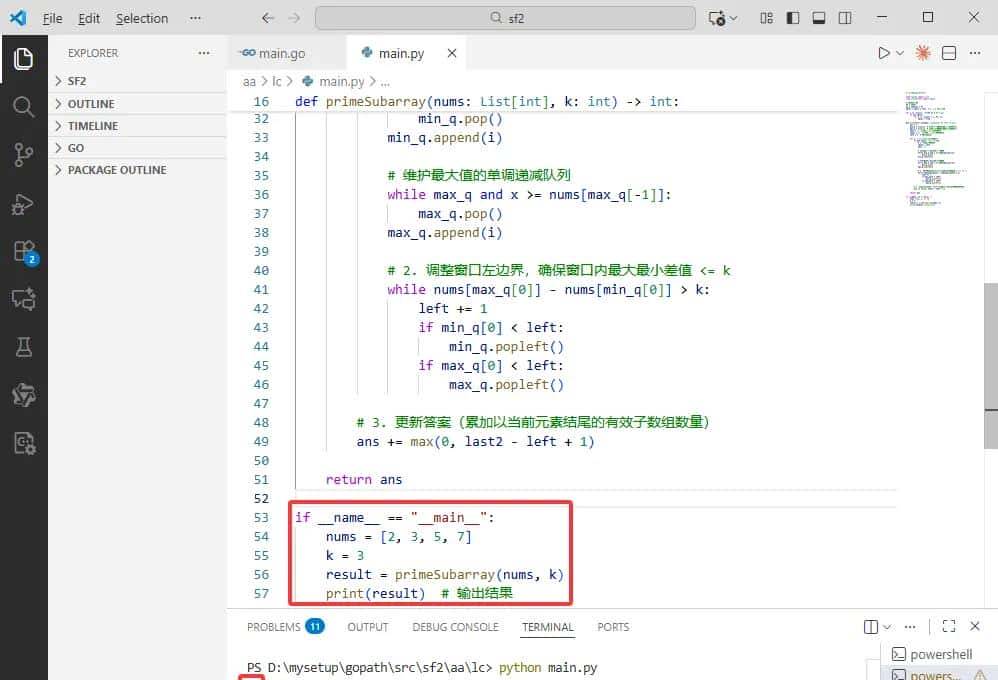This screenshot has width=998, height=680.
Task: Open the Source Control view
Action: (24, 155)
